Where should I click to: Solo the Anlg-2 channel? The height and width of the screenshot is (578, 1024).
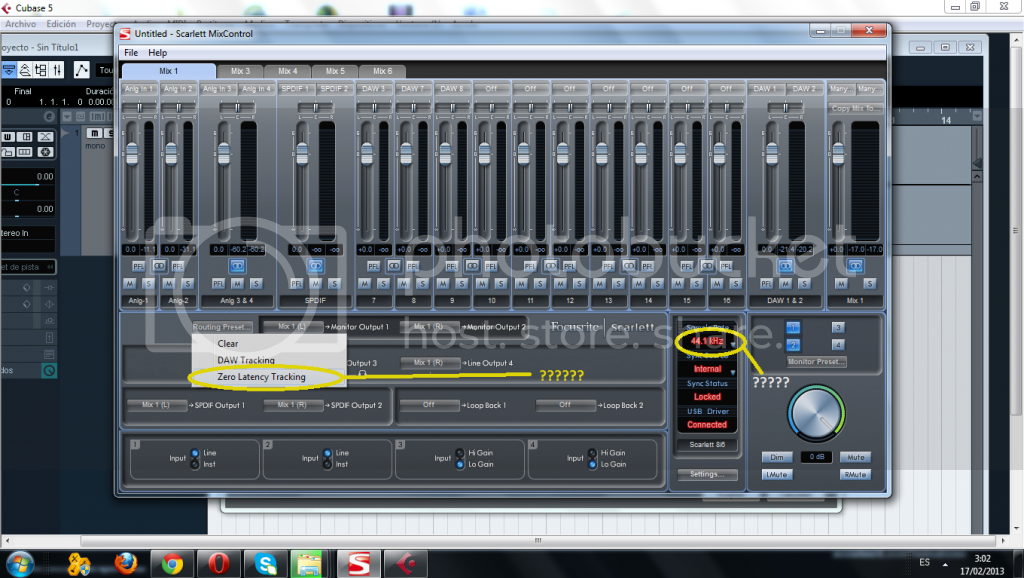coord(188,283)
